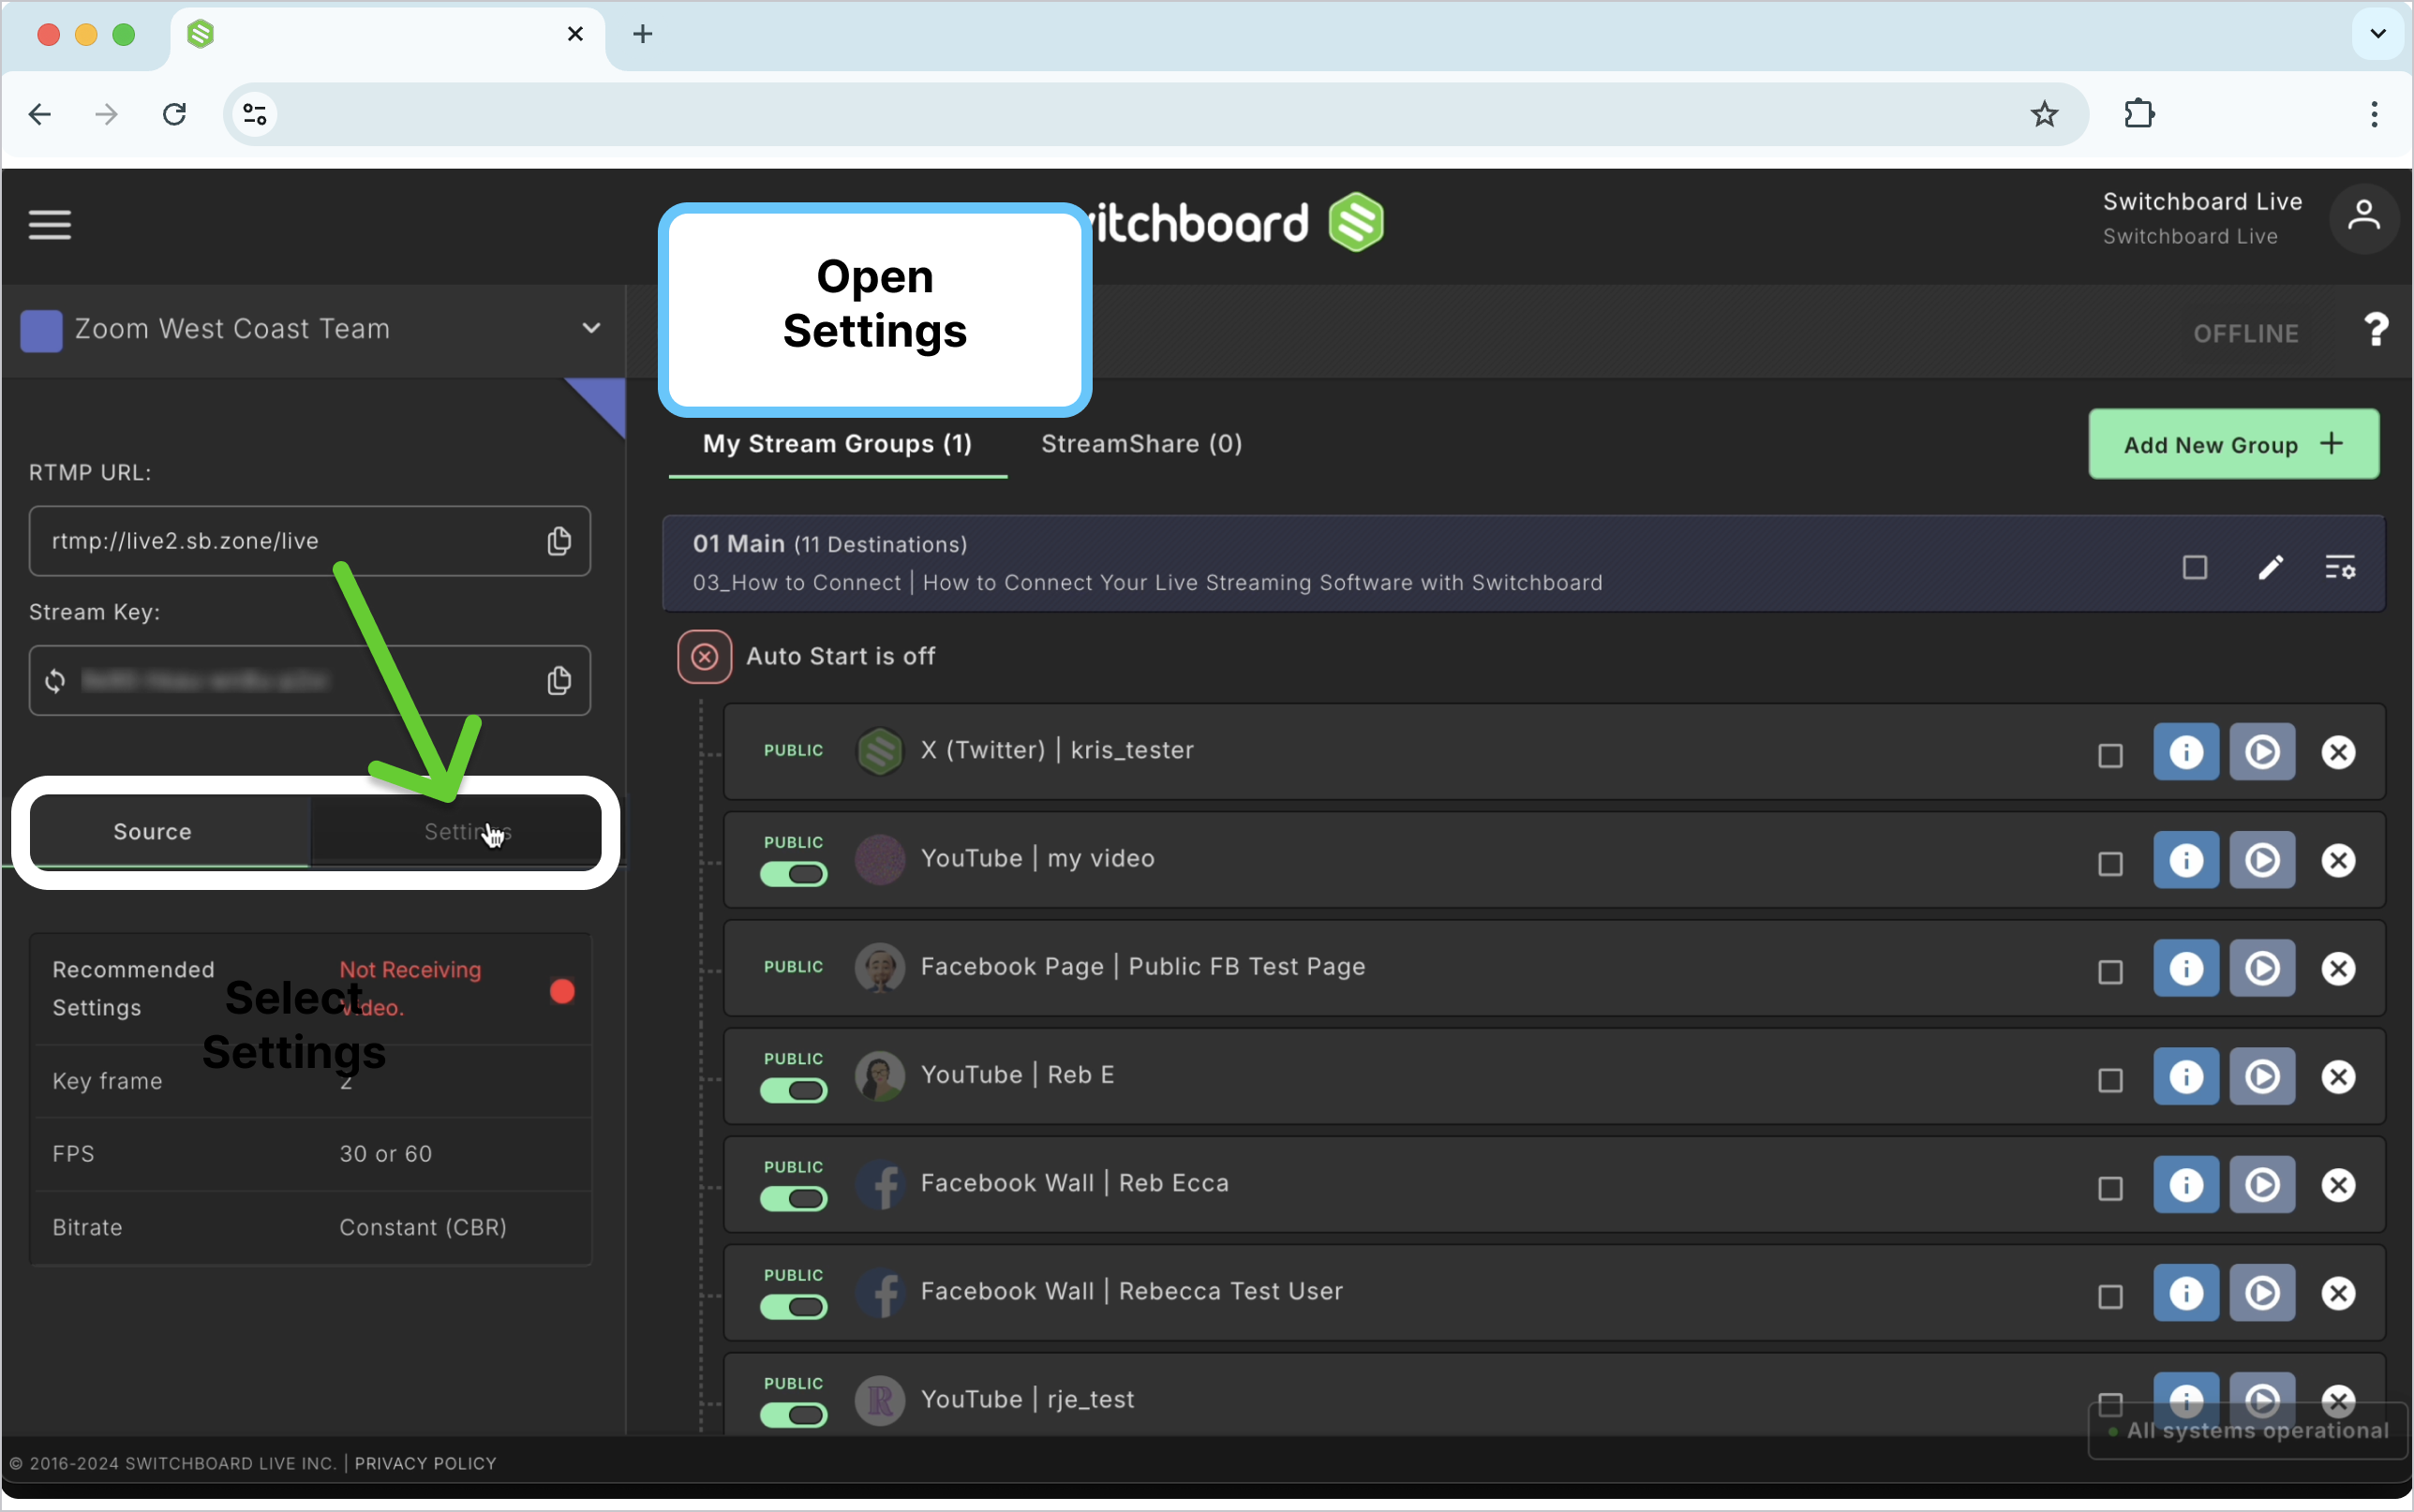Click the help question mark icon

click(2376, 329)
